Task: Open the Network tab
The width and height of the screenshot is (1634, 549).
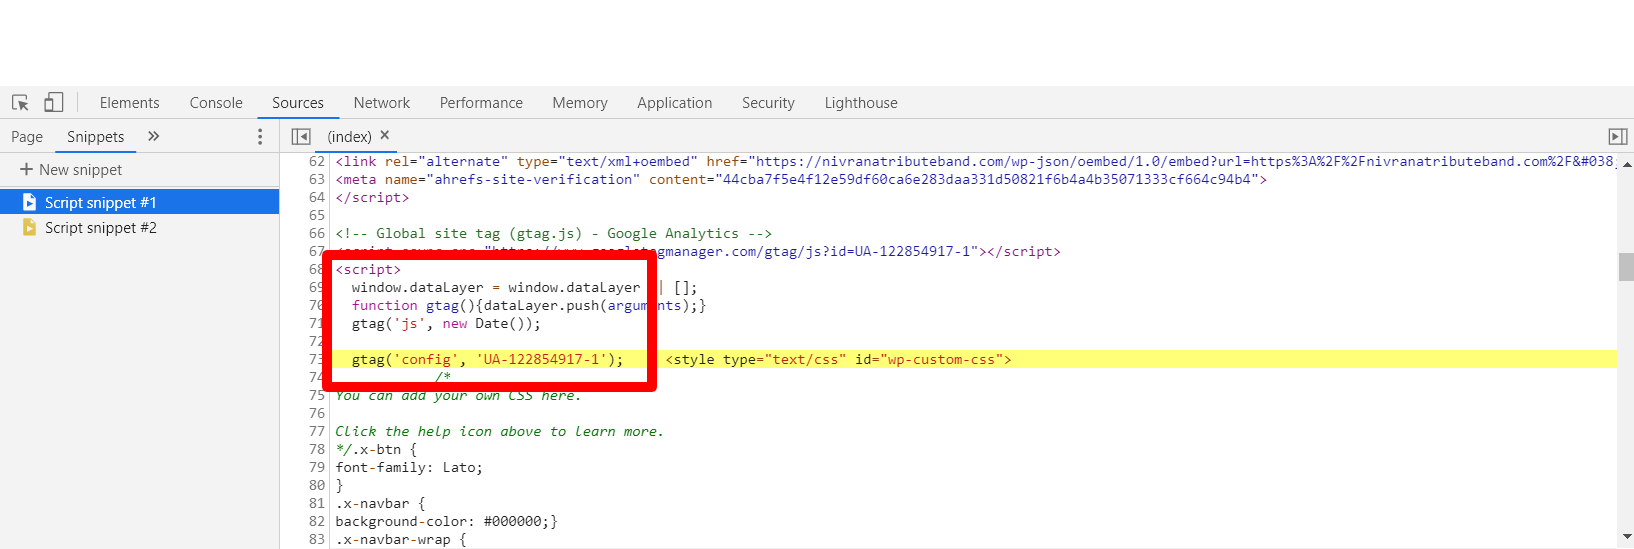Action: tap(382, 103)
